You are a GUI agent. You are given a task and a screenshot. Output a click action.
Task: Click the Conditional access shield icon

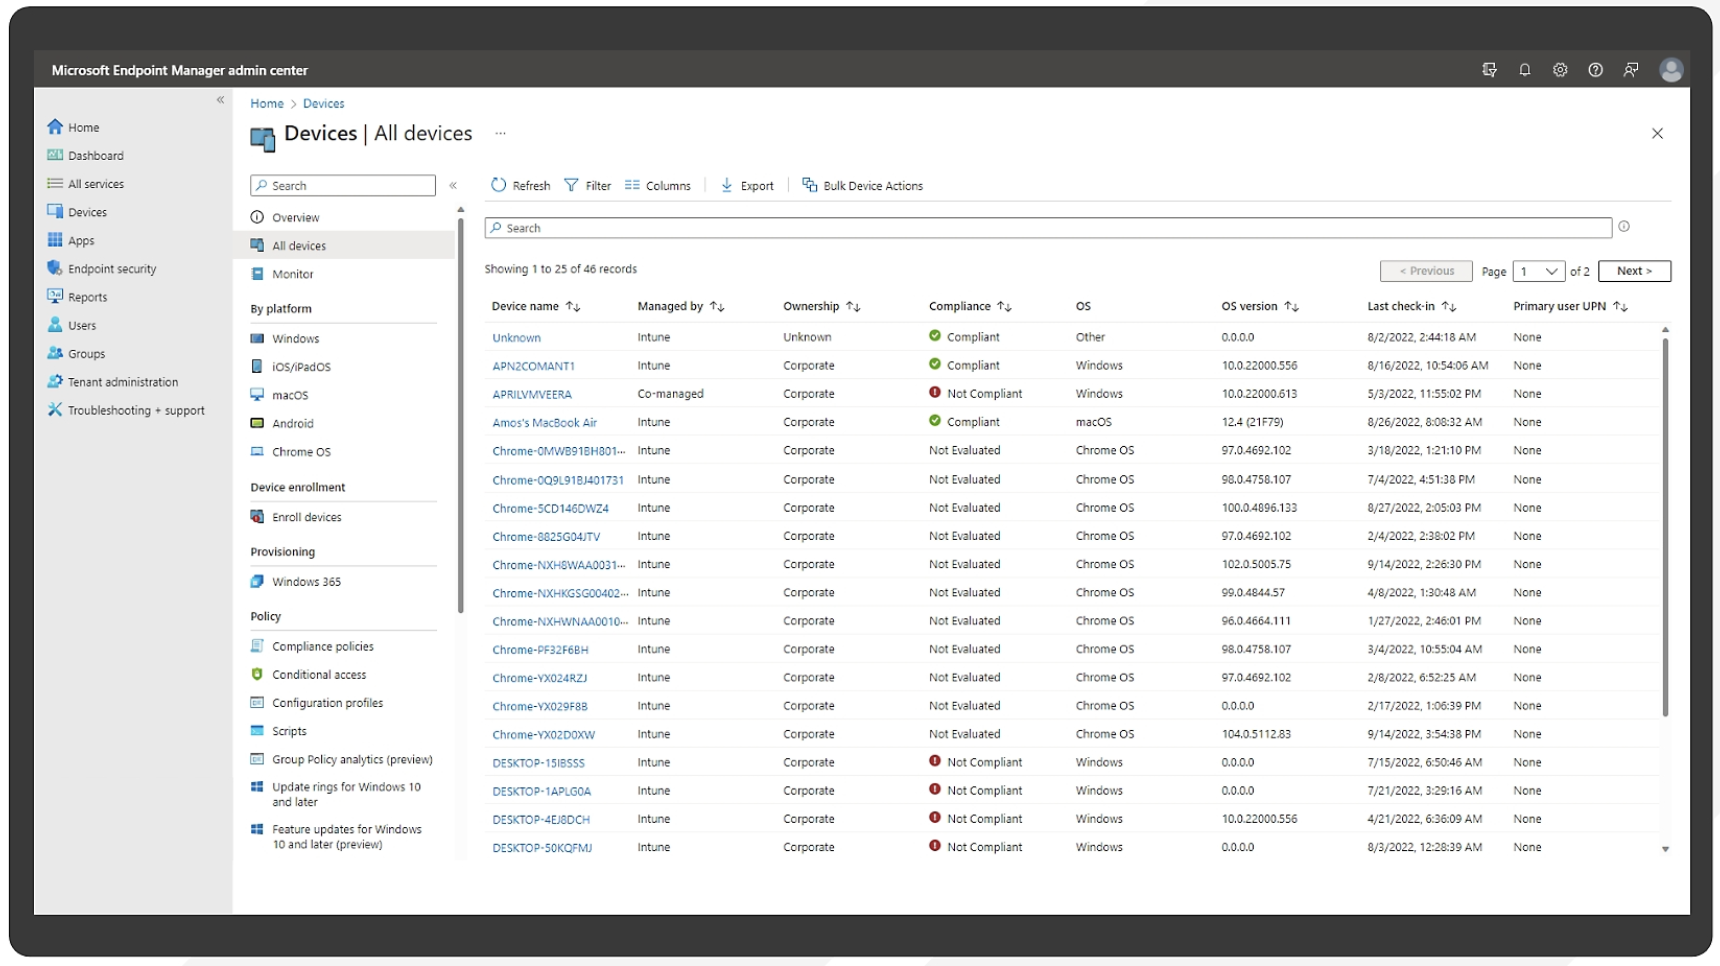[257, 674]
